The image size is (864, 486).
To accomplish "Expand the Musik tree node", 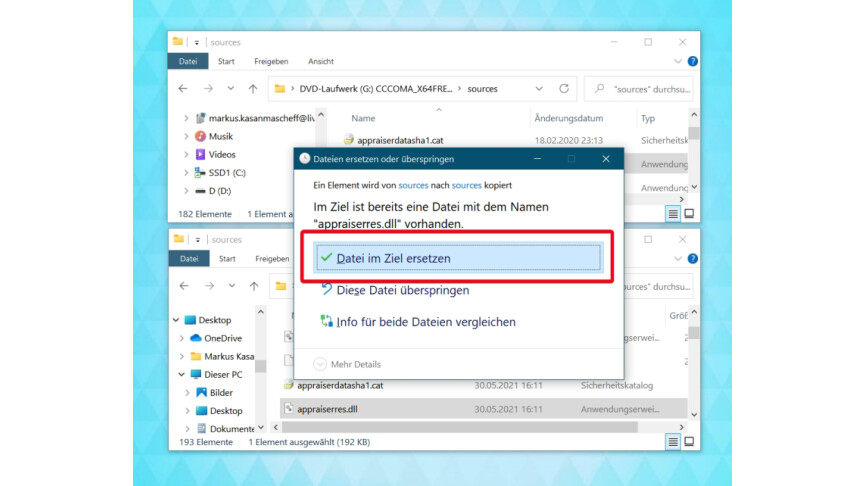I will coord(186,136).
